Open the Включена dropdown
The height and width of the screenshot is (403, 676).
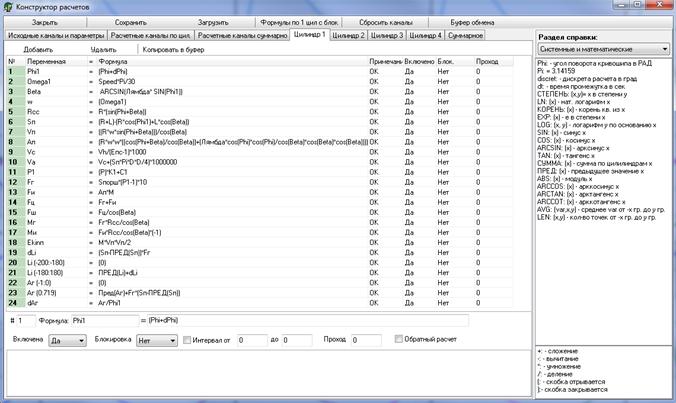coord(67,341)
